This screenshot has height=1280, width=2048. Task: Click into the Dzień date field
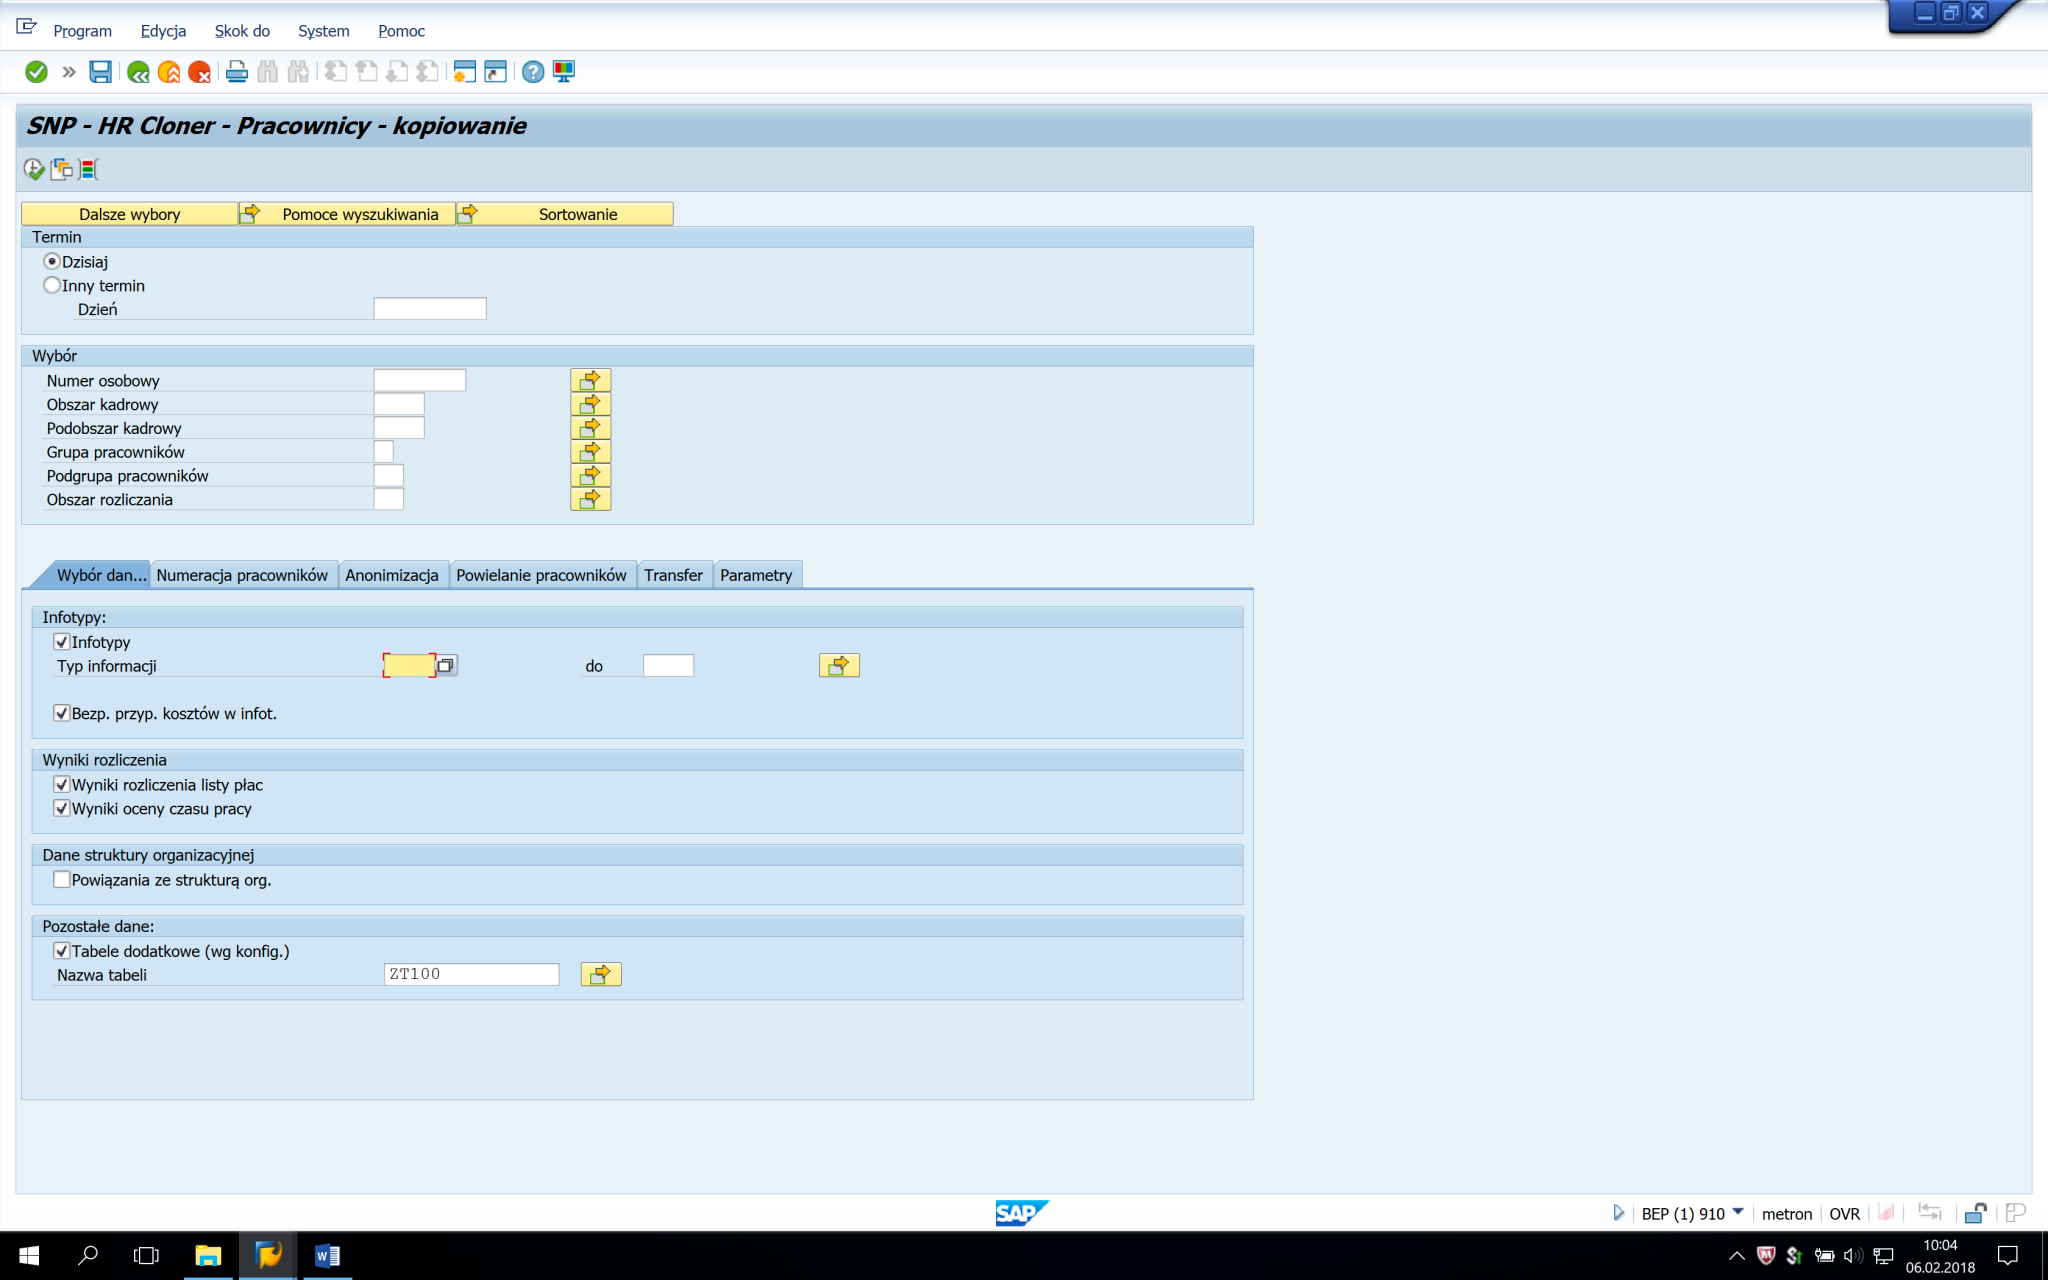point(430,309)
